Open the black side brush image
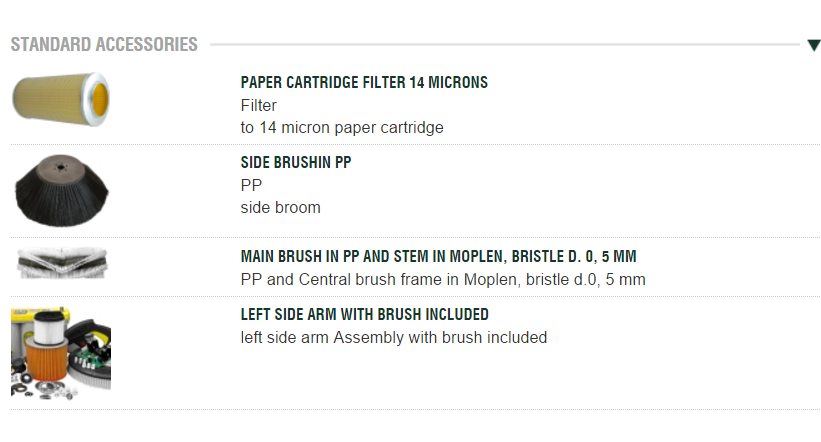Image resolution: width=821 pixels, height=442 pixels. (x=61, y=190)
